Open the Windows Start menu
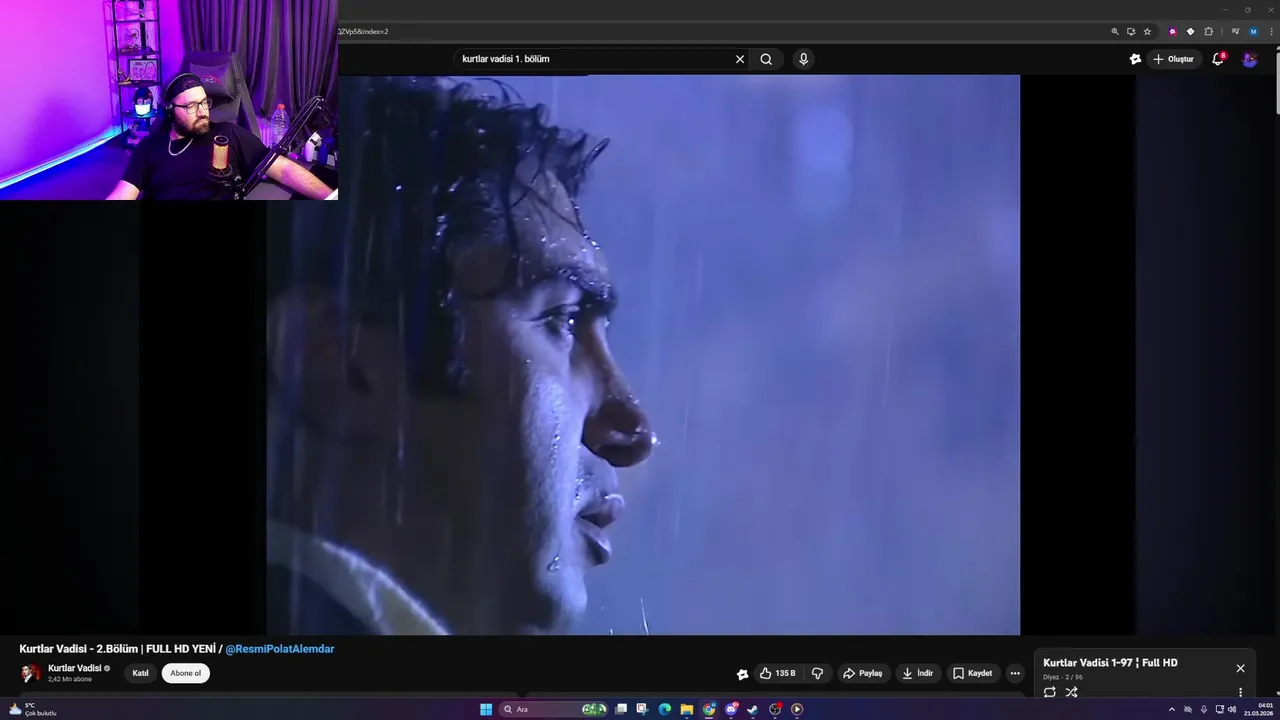Screen dimensions: 1280x720 [x=486, y=709]
